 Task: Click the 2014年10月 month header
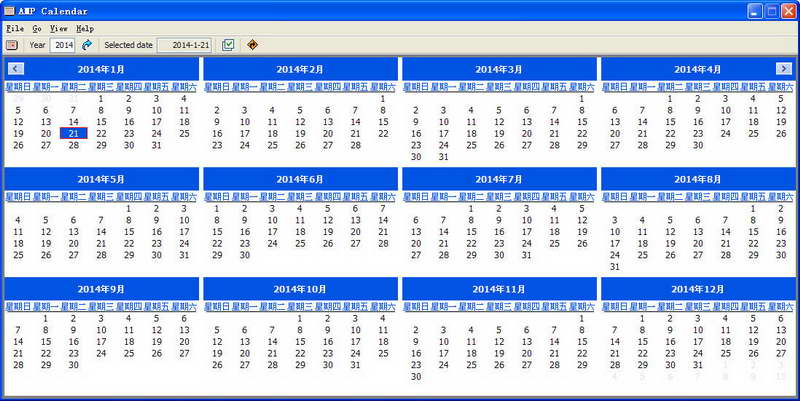pos(300,289)
